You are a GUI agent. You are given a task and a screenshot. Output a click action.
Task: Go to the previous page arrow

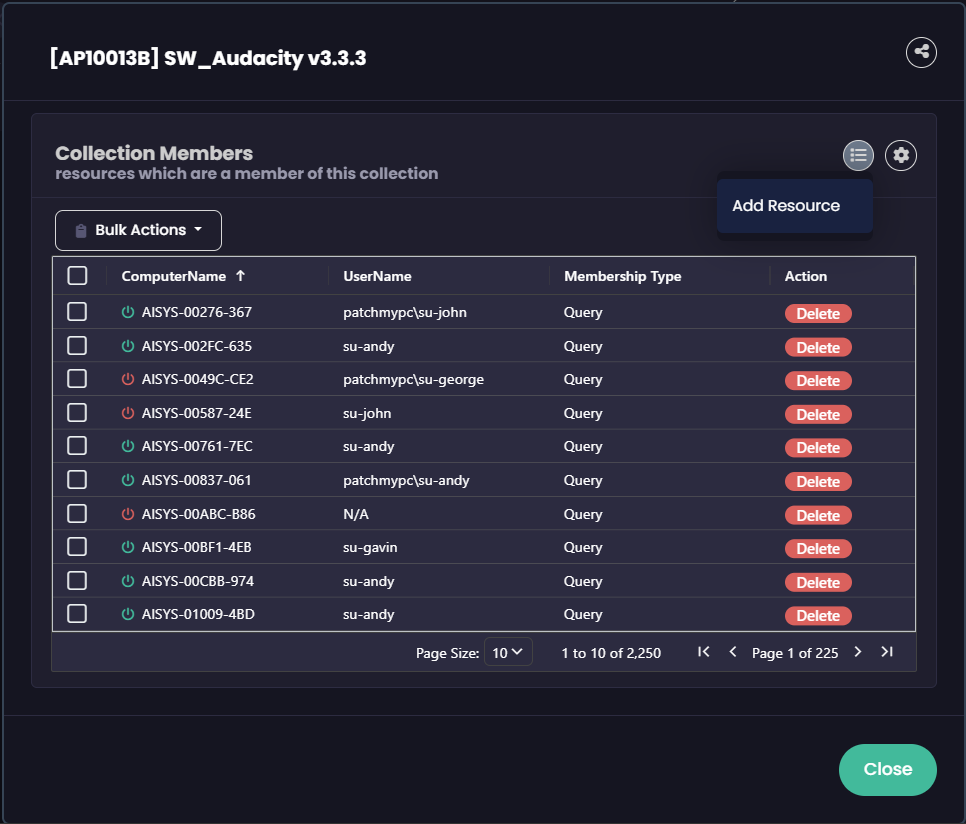pos(733,652)
